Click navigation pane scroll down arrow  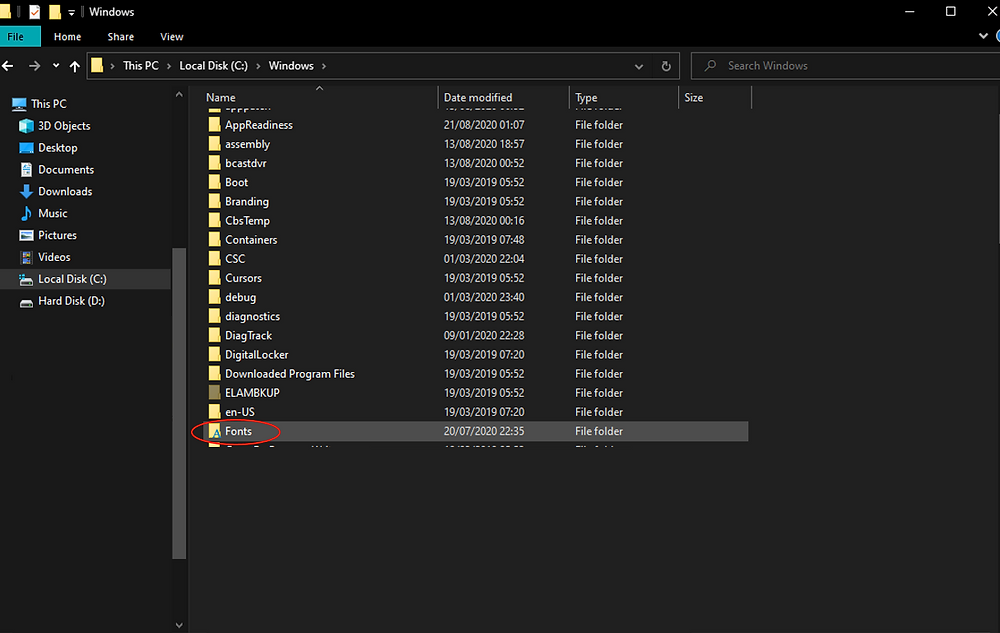179,625
